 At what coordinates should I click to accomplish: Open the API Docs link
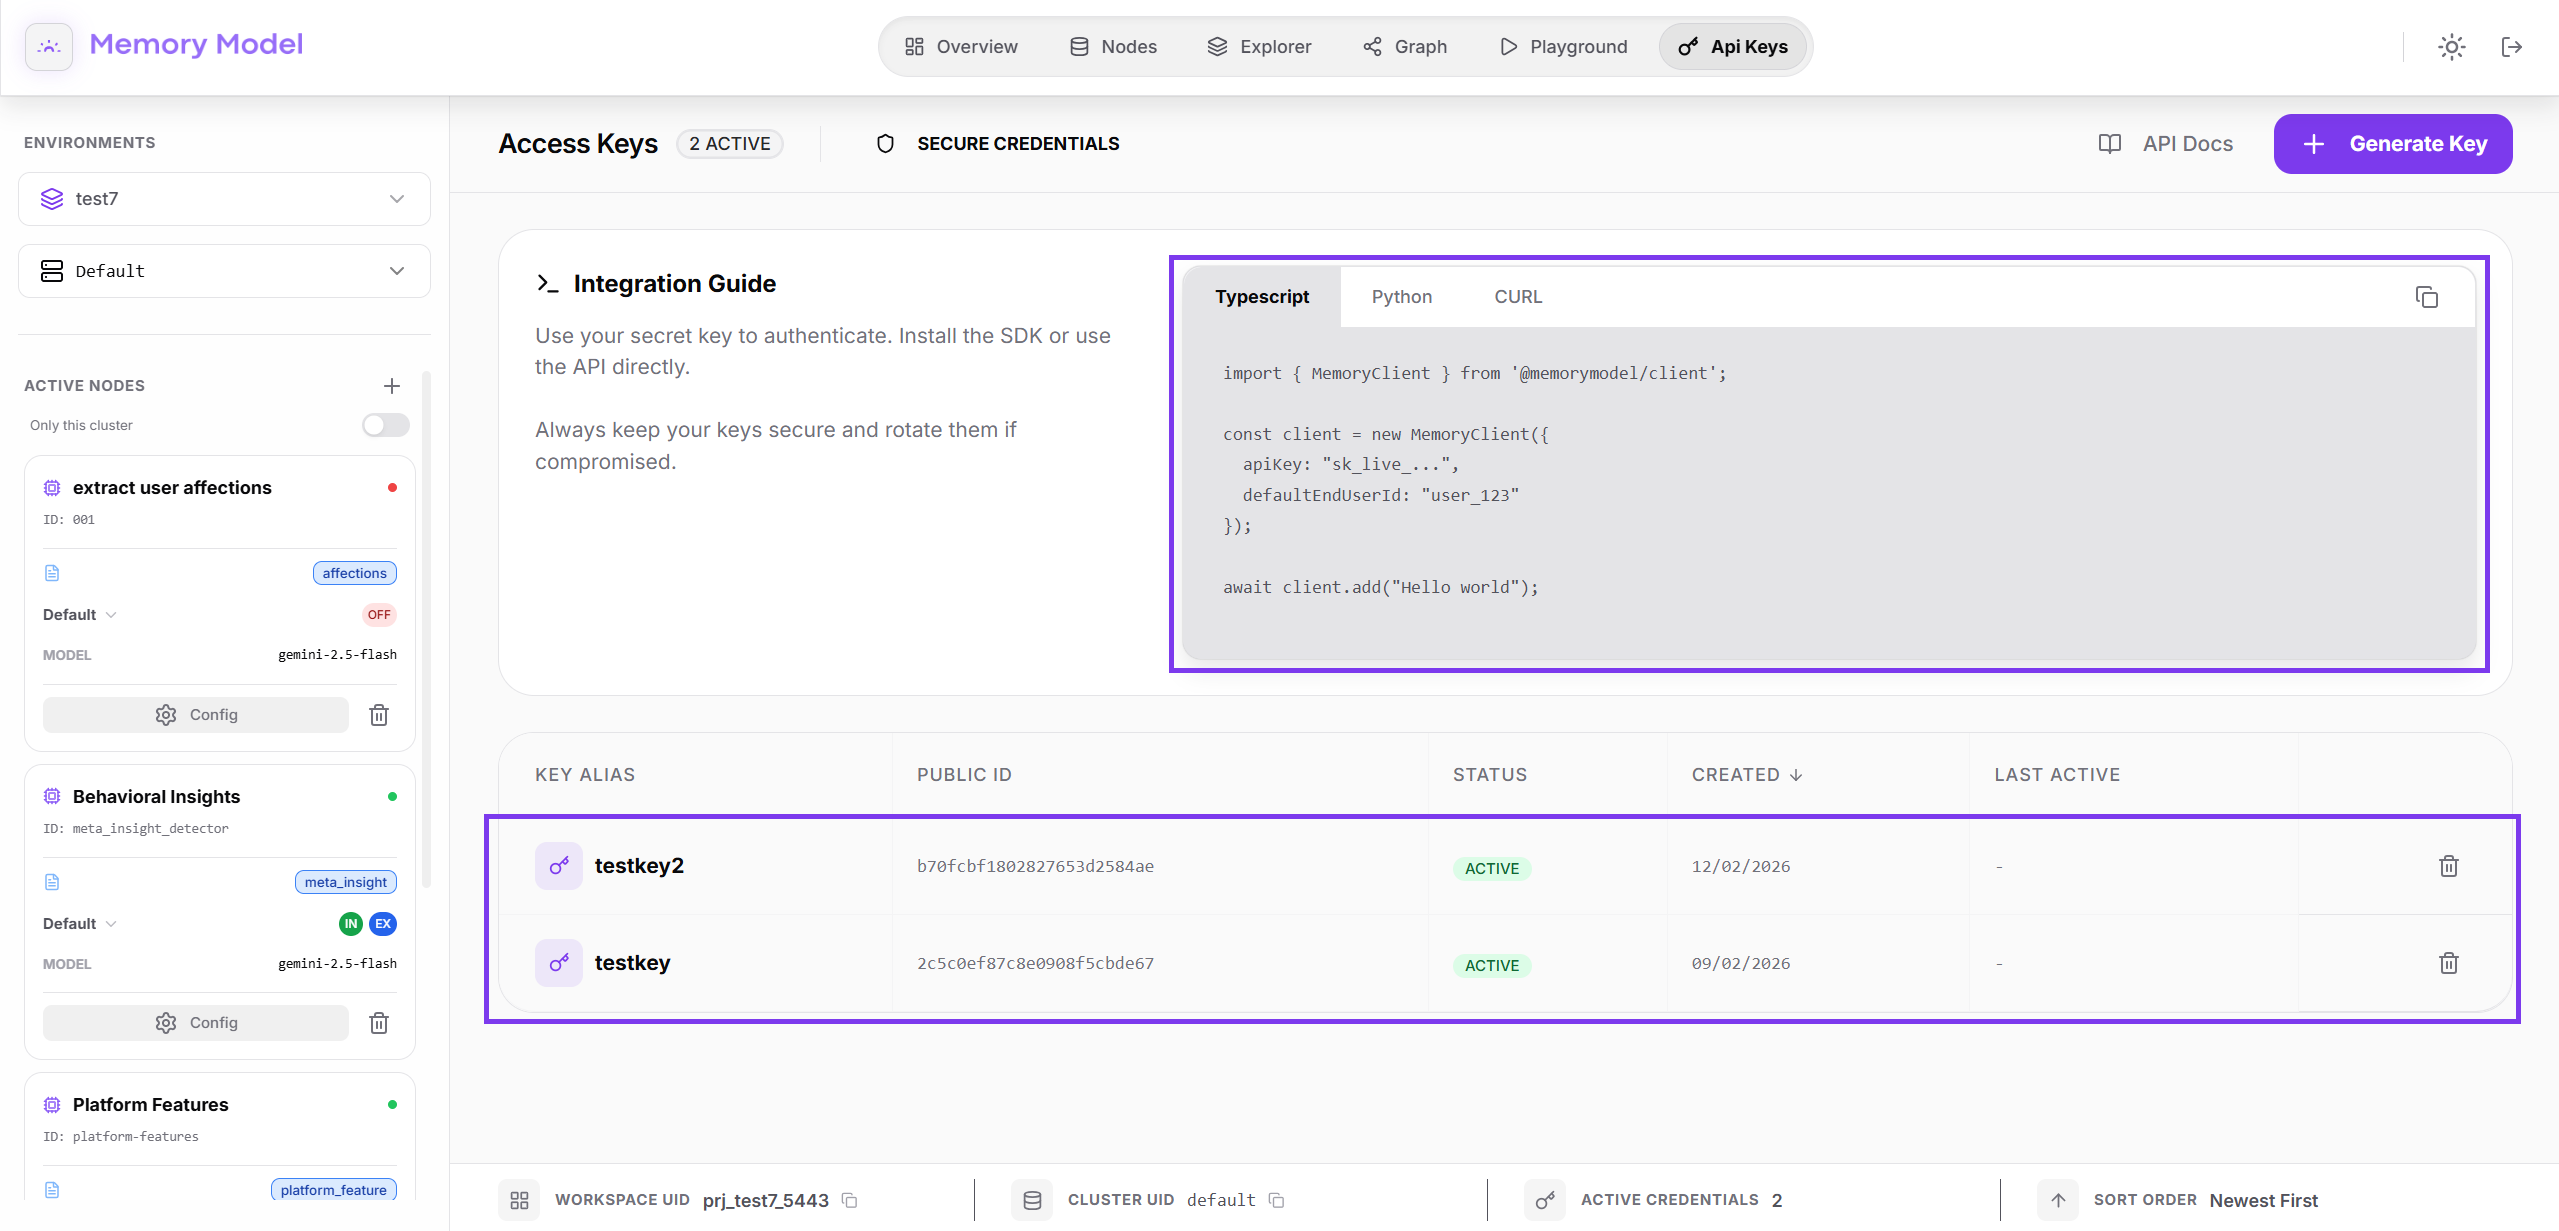[2165, 144]
